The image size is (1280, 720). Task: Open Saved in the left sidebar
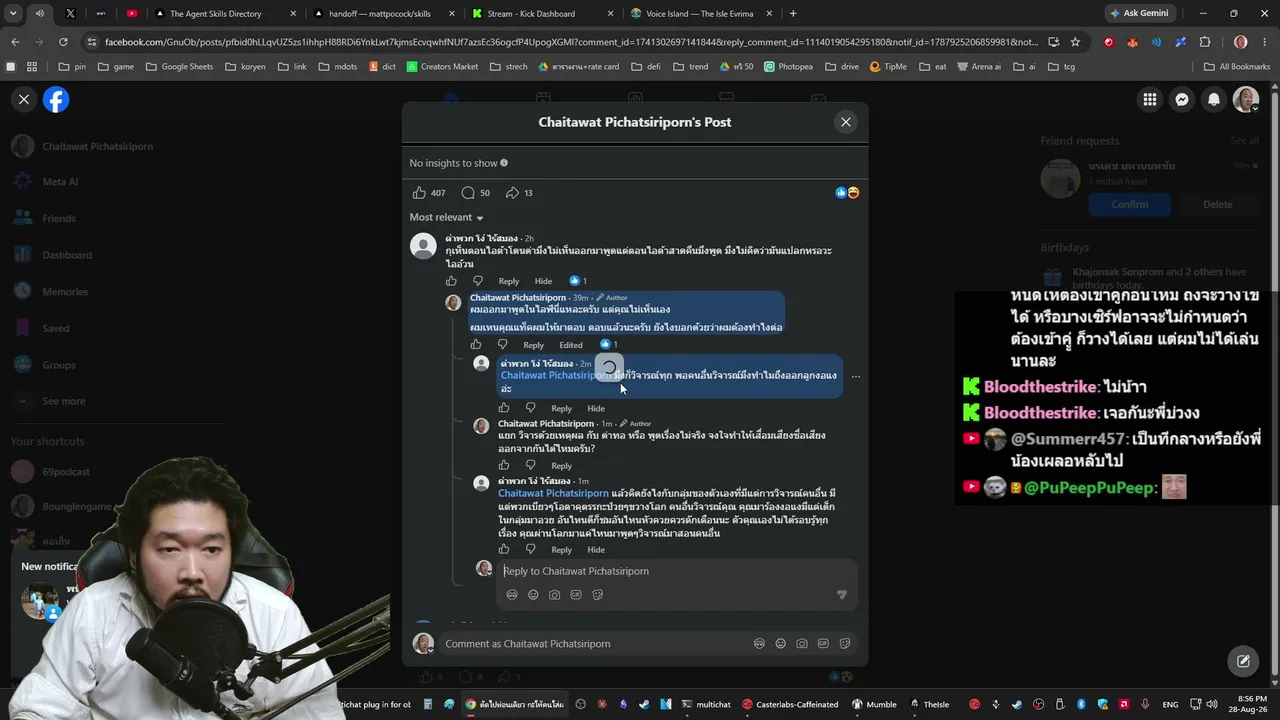click(56, 329)
